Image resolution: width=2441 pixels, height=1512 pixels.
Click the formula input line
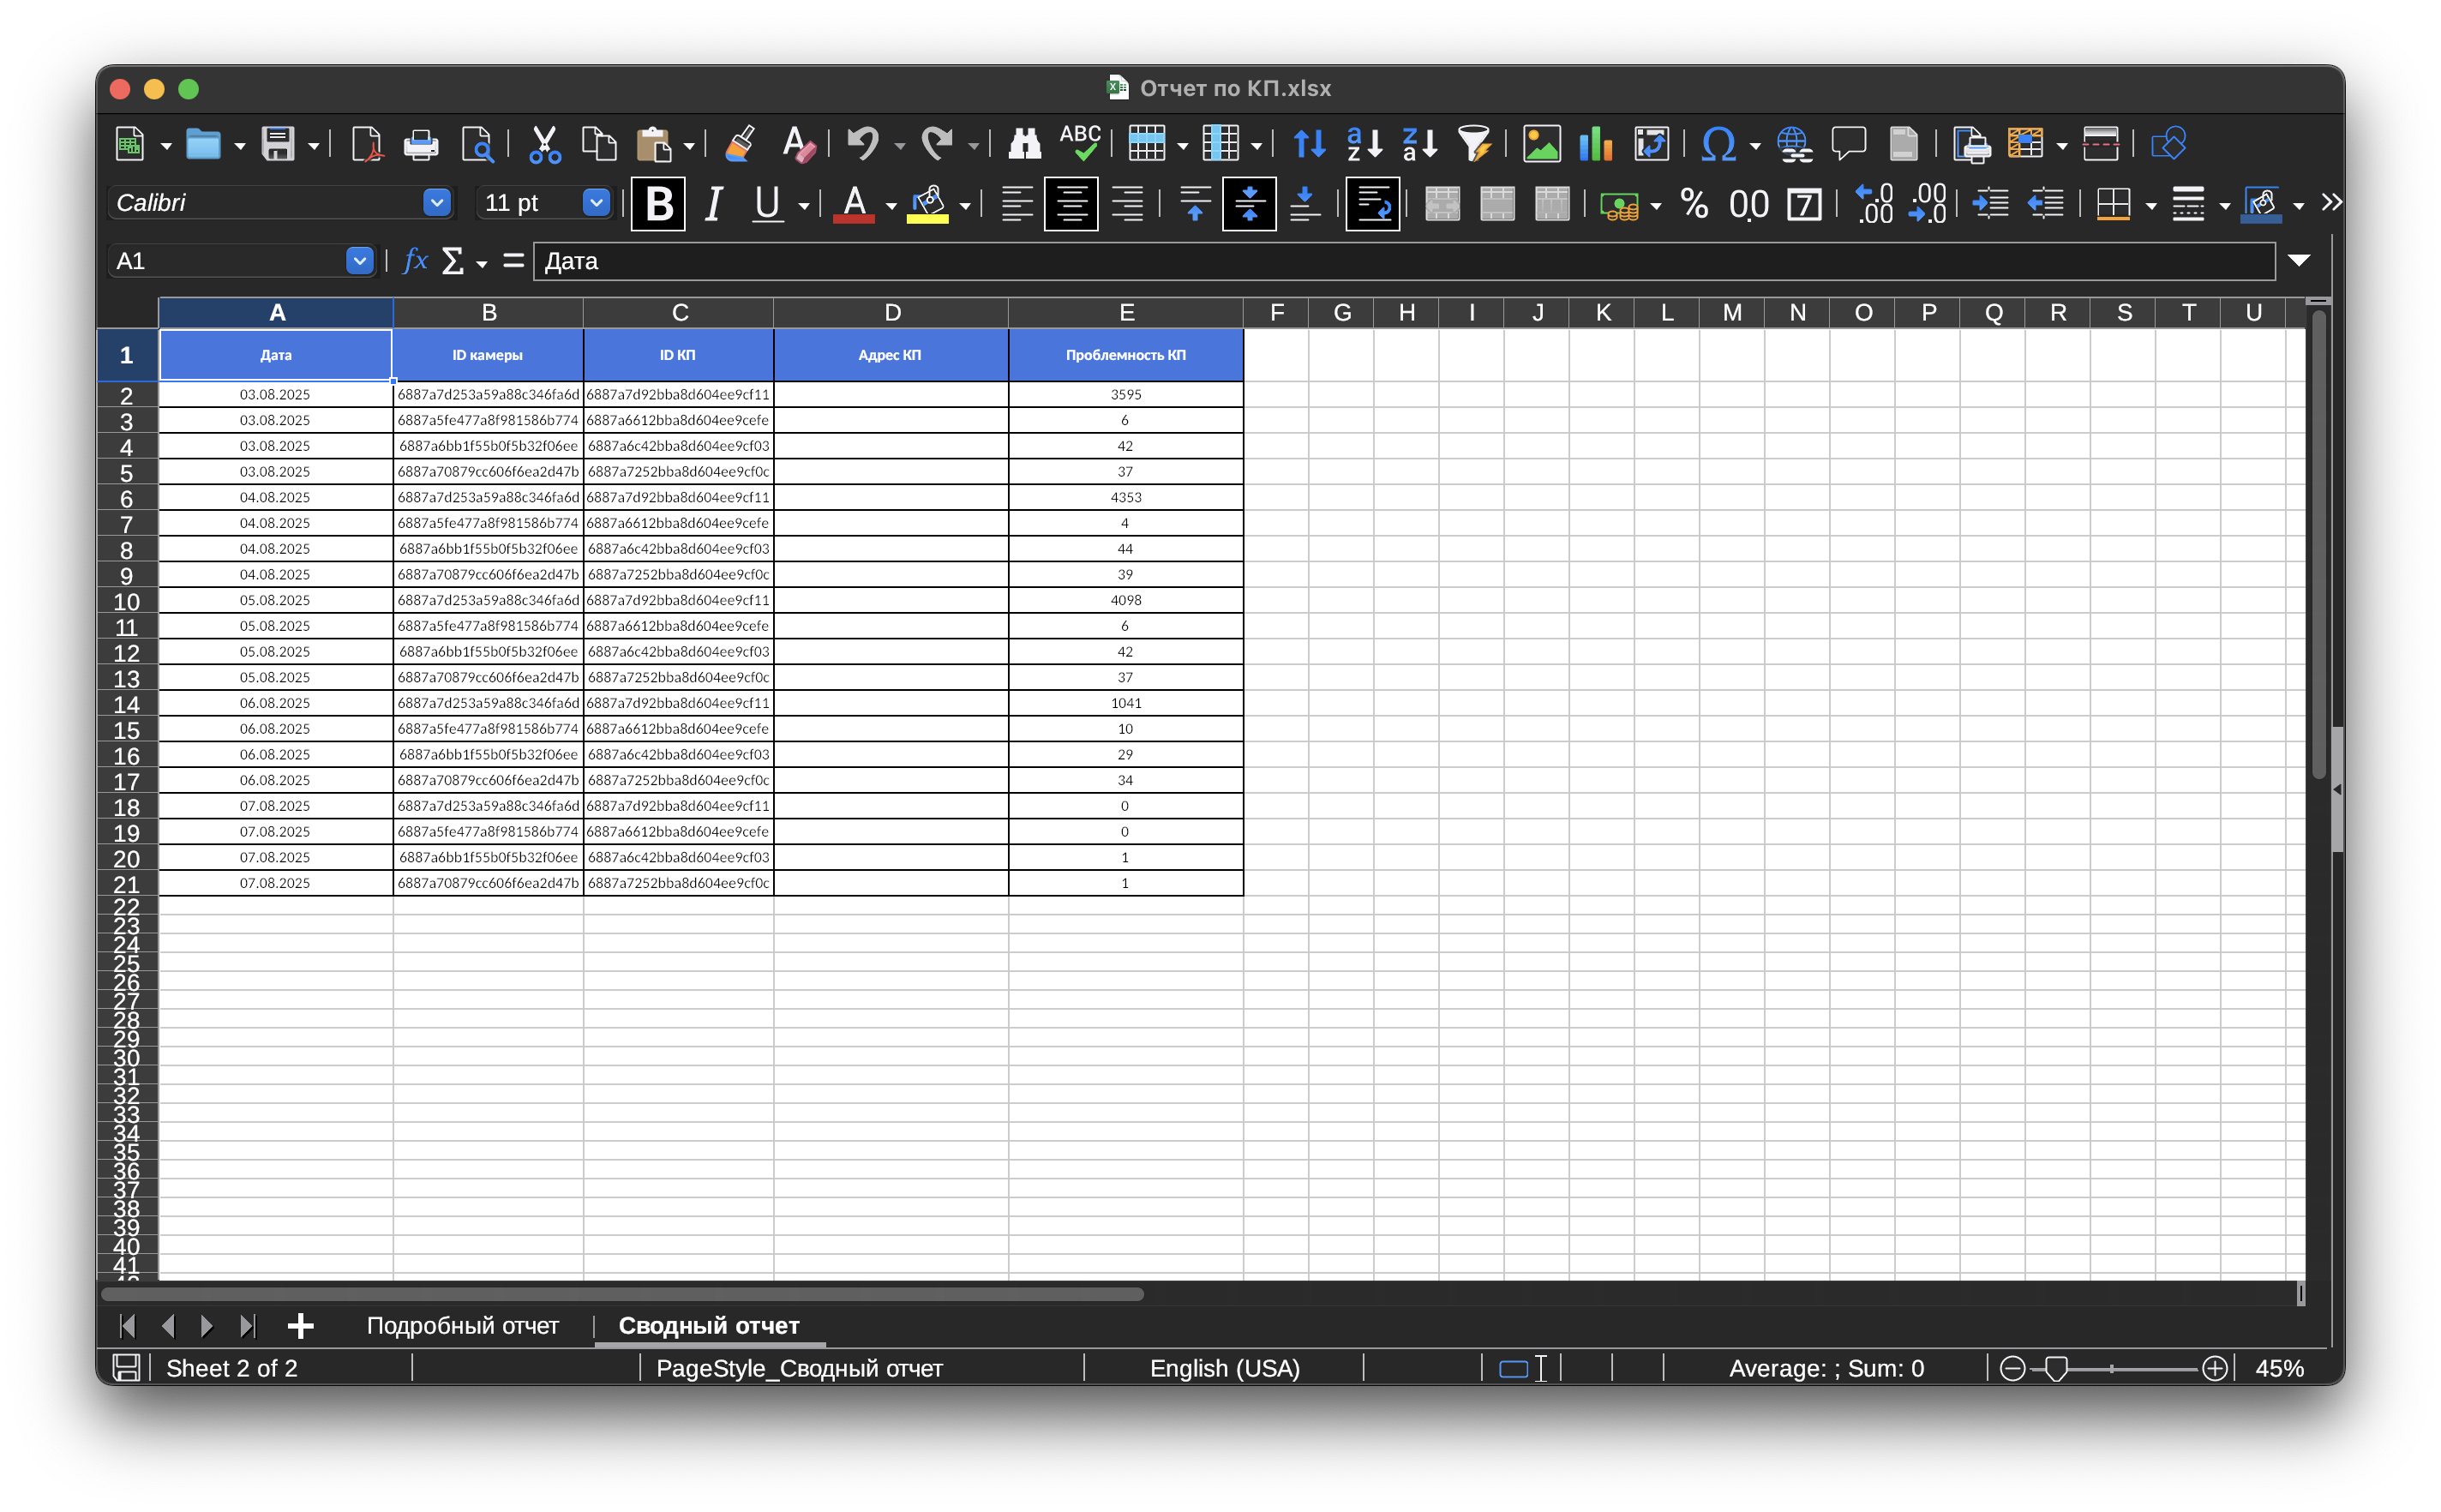1400,261
